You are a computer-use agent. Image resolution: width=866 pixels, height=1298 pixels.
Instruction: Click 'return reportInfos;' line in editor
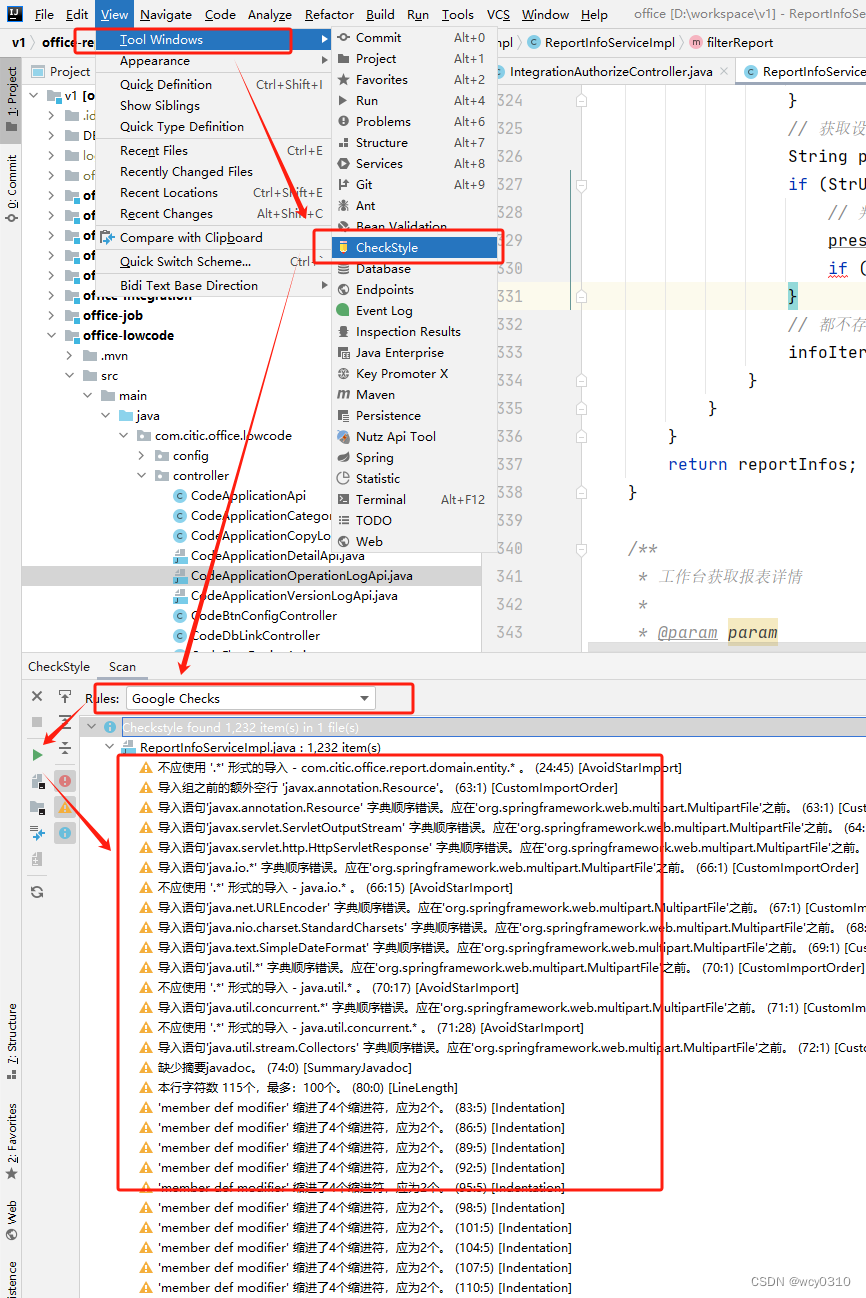tap(762, 464)
